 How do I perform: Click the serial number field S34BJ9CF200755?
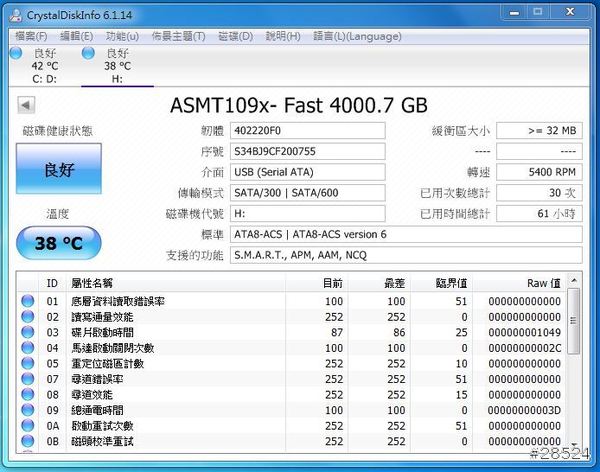coord(308,152)
